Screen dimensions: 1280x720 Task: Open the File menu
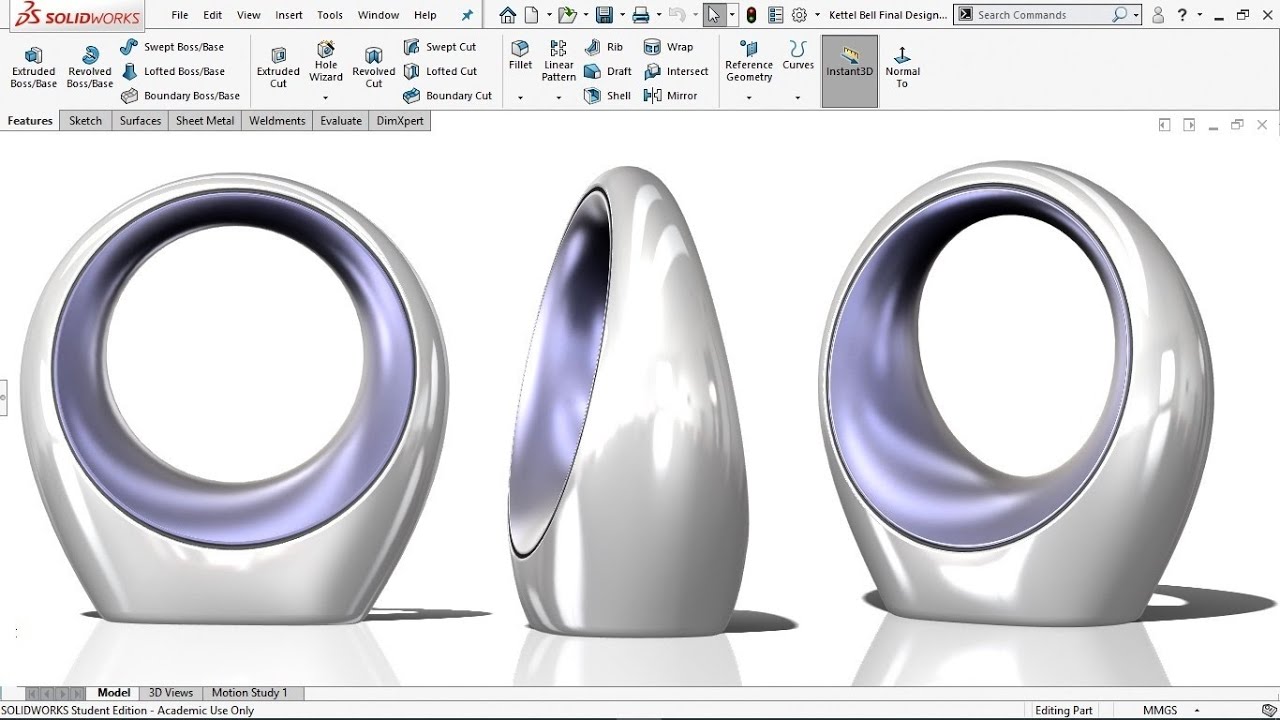(180, 15)
